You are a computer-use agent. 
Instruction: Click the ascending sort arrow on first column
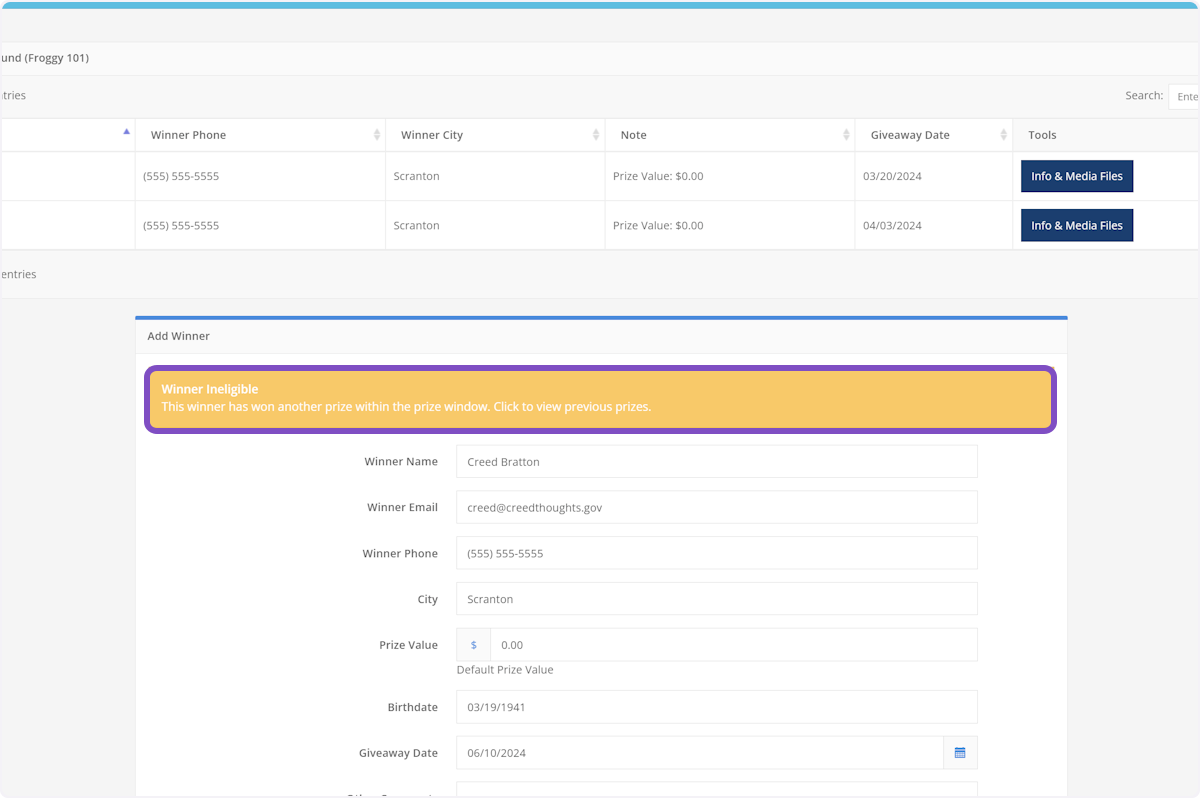click(x=126, y=132)
